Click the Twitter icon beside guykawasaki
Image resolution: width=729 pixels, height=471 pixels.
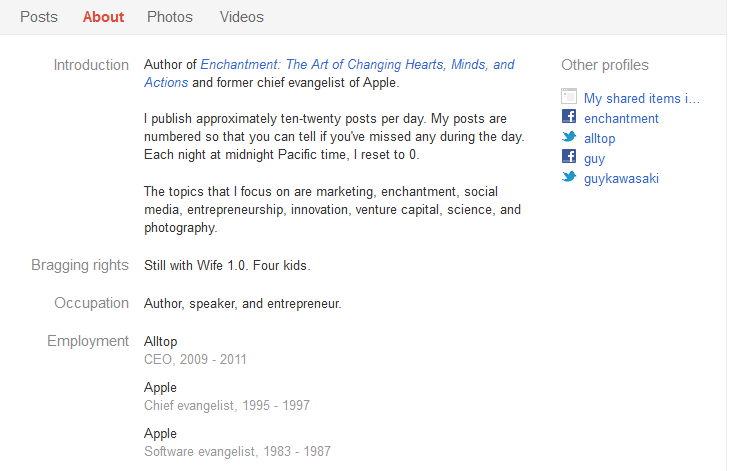569,178
